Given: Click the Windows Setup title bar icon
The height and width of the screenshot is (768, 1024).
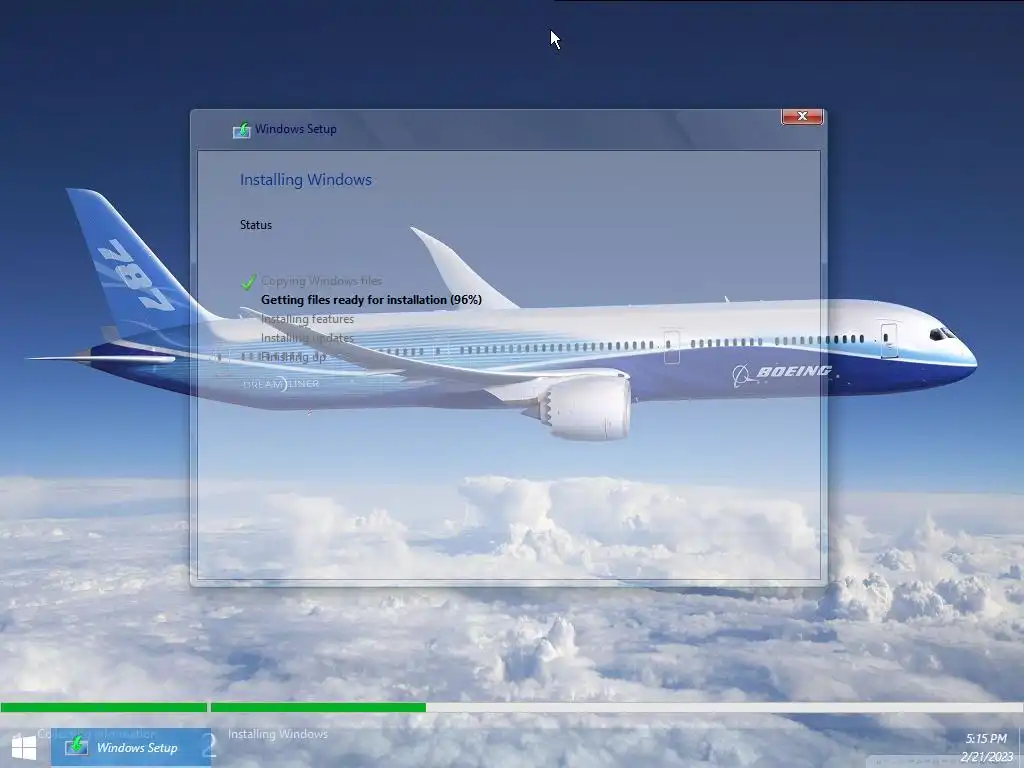Looking at the screenshot, I should point(242,130).
